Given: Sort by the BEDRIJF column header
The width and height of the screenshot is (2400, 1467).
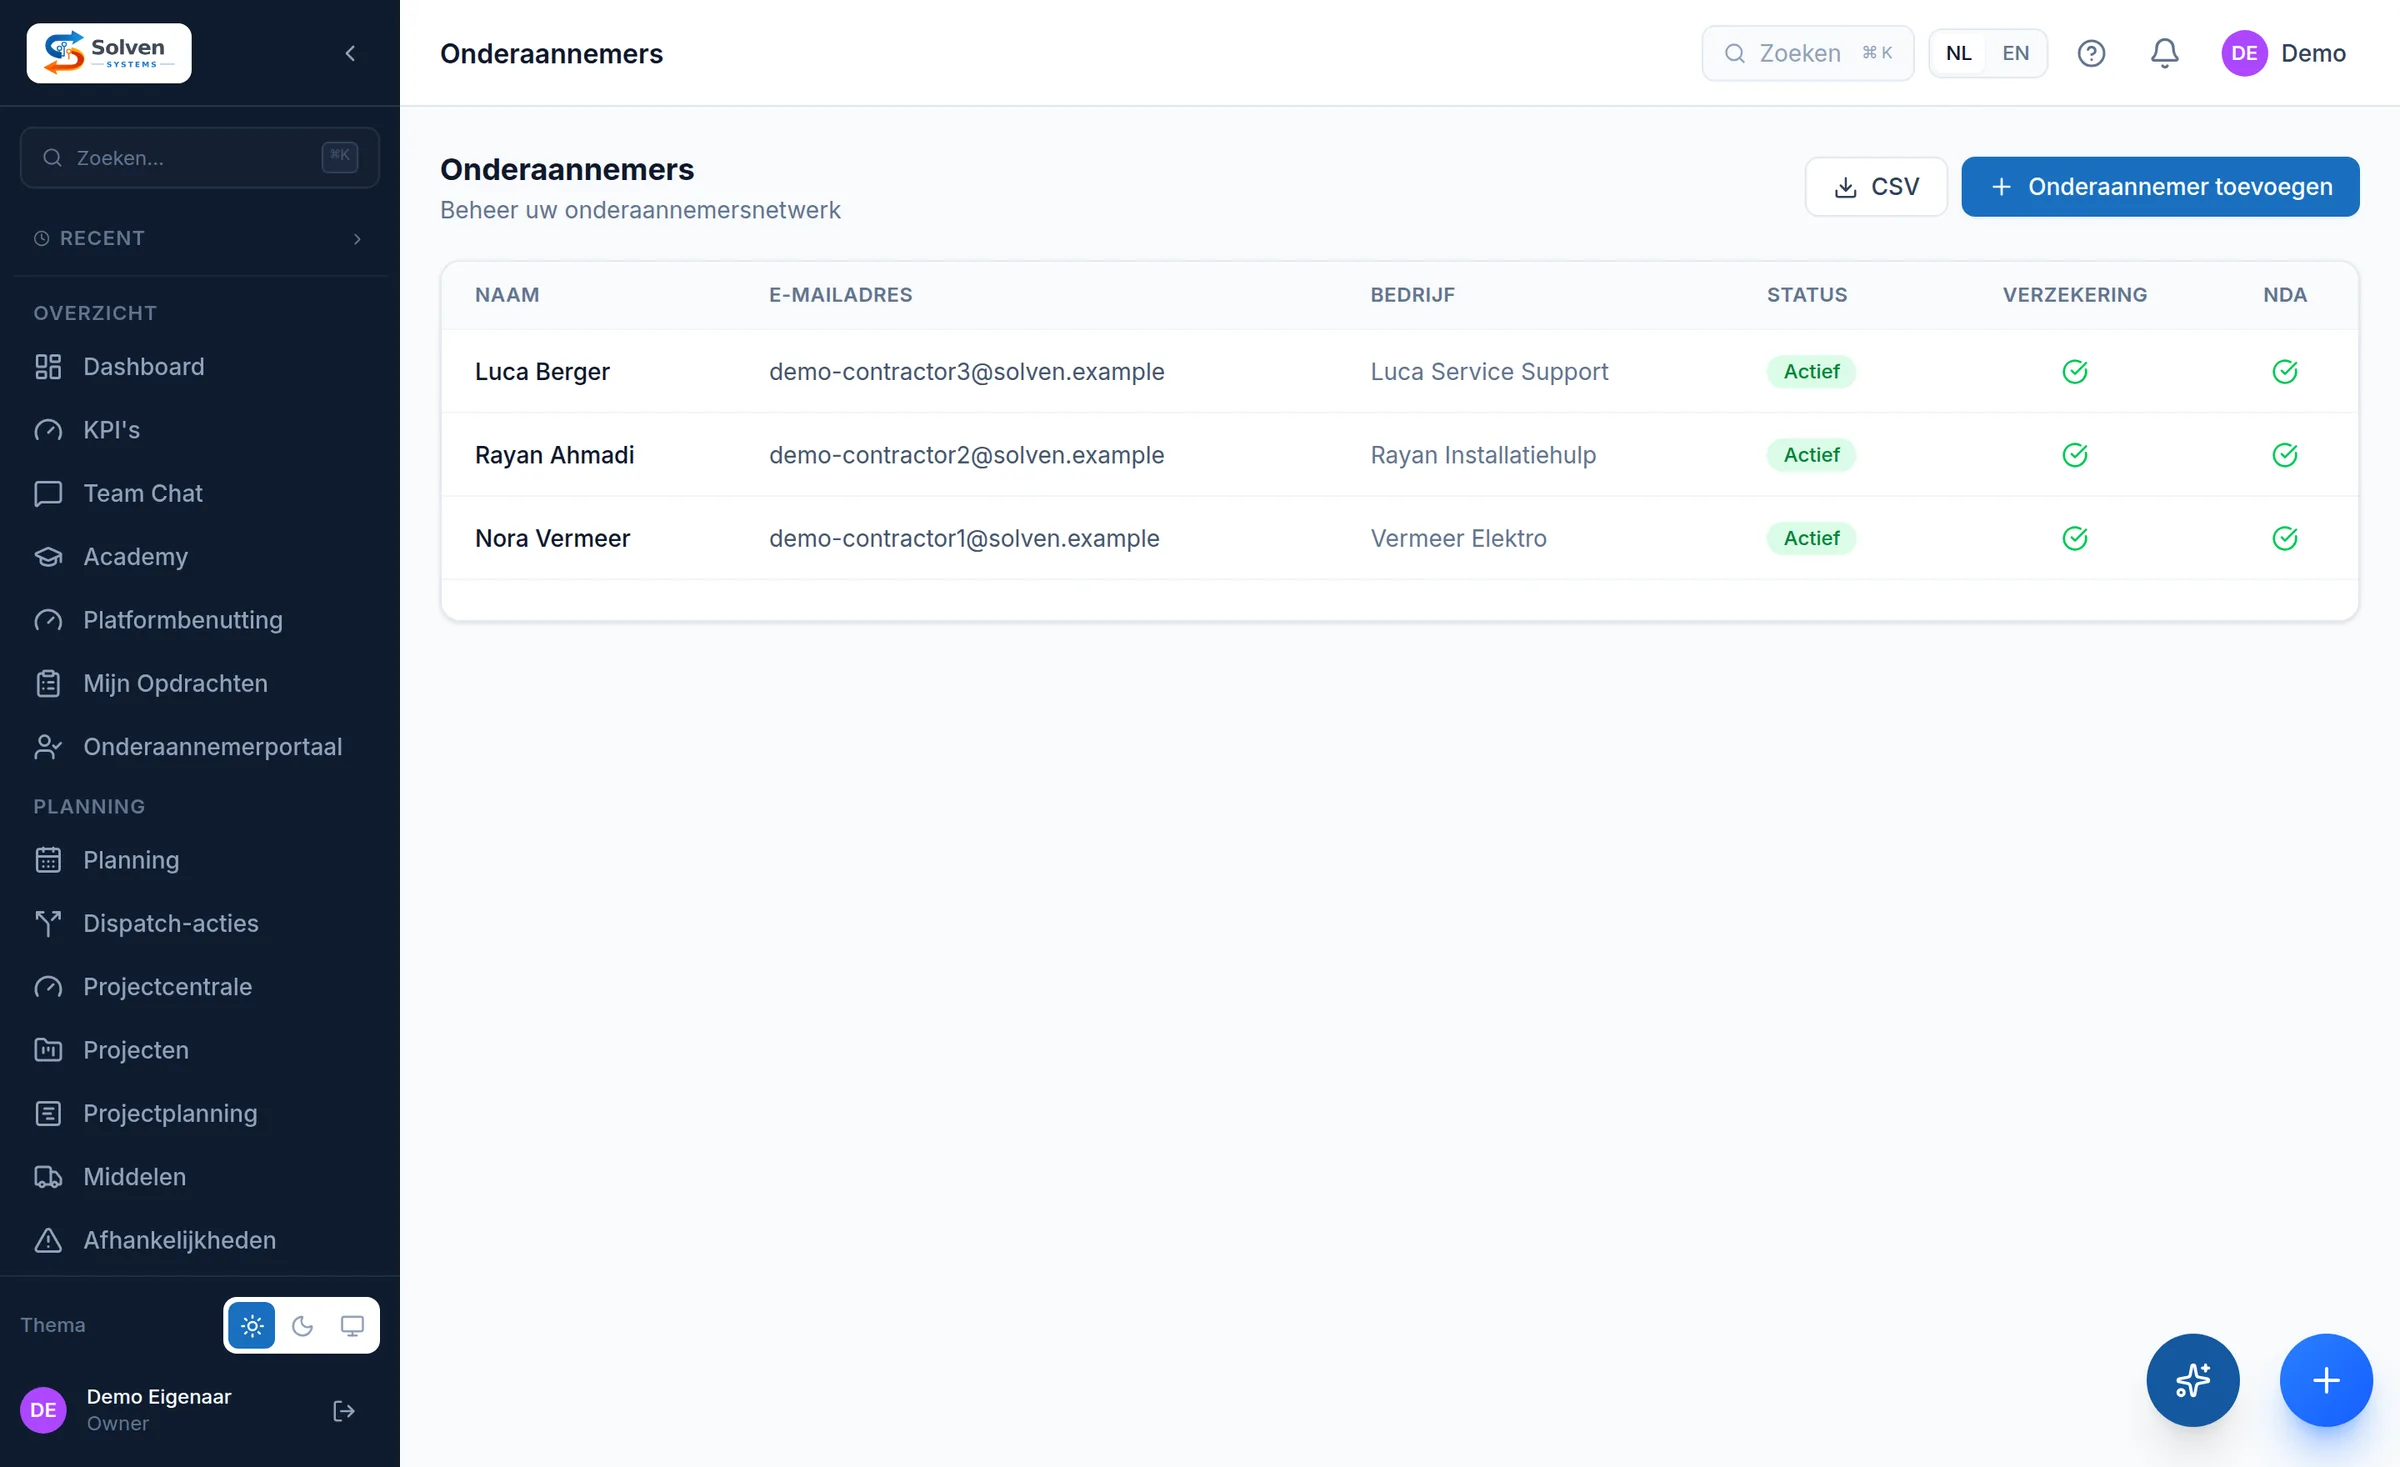Looking at the screenshot, I should click(1412, 295).
